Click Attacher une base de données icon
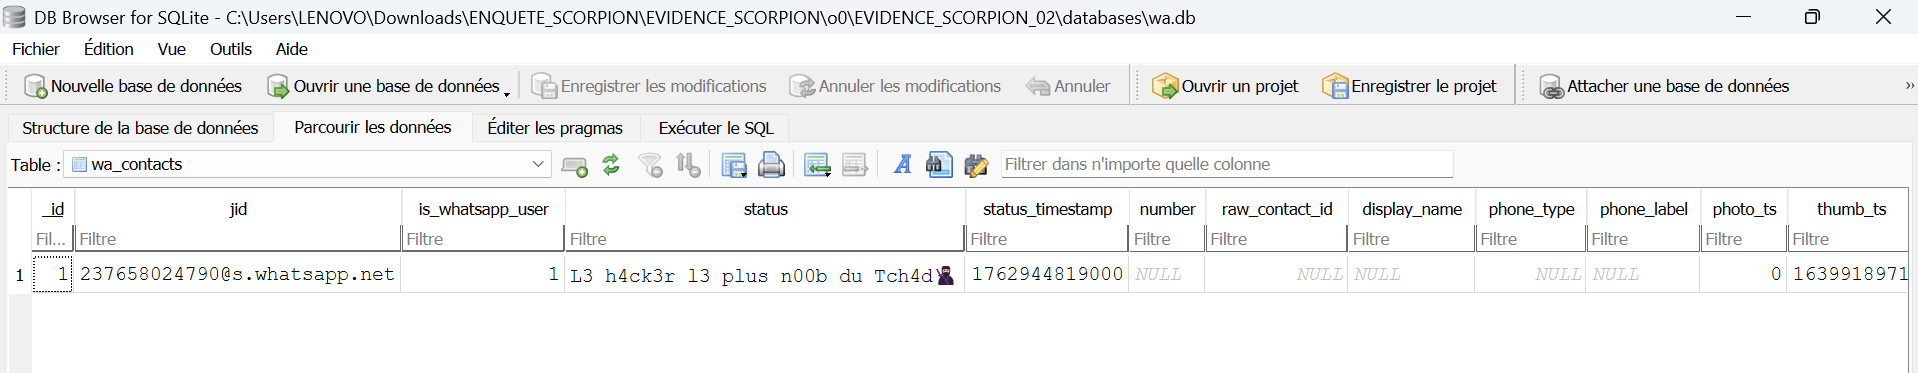This screenshot has width=1918, height=373. tap(1551, 87)
